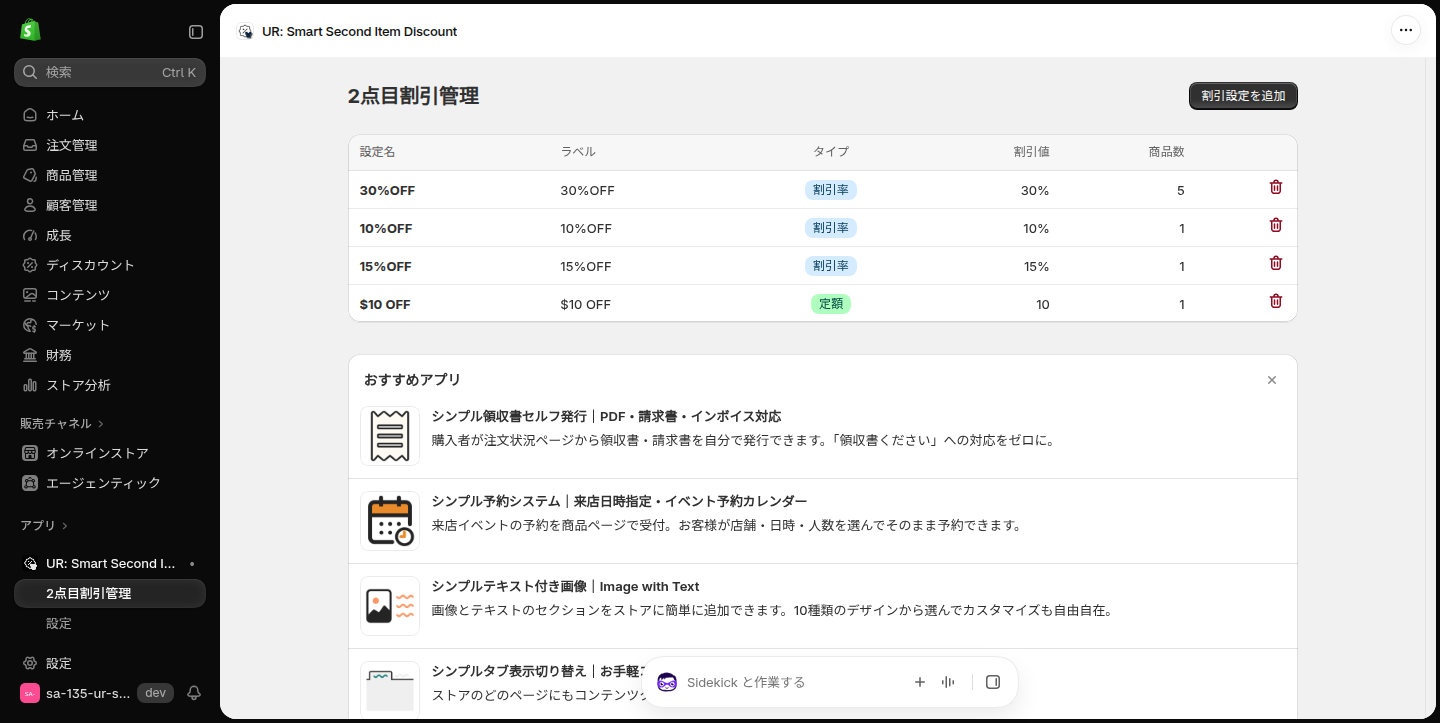Expand the アプリ section
This screenshot has height=723, width=1440.
pos(44,525)
